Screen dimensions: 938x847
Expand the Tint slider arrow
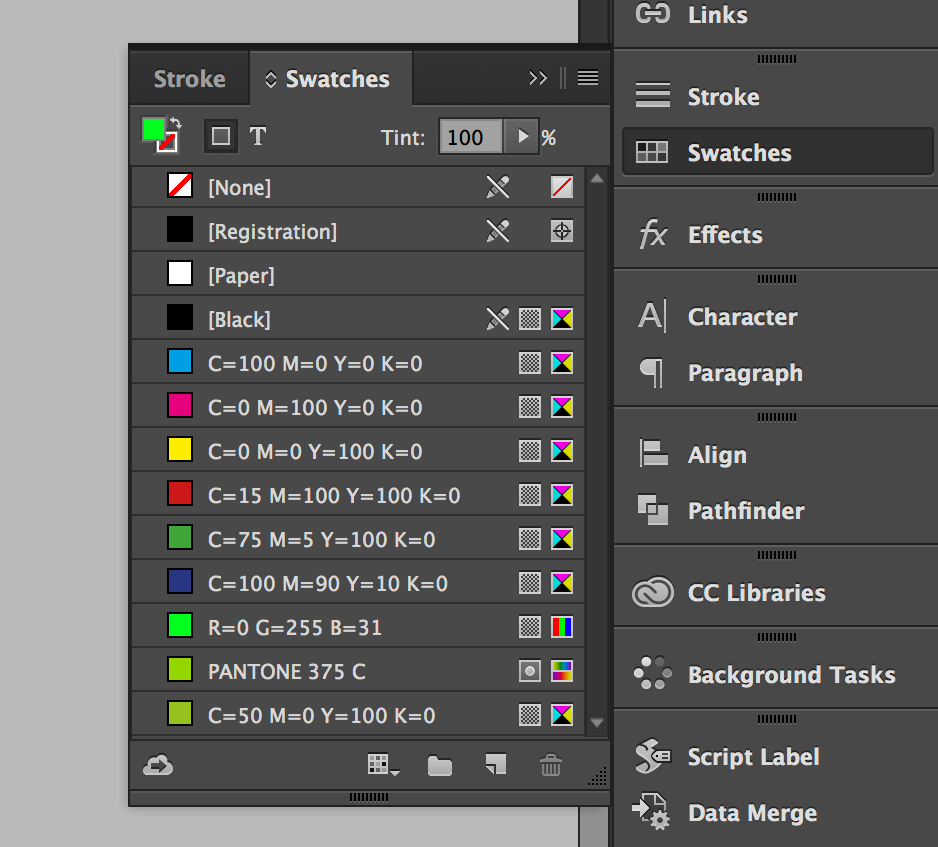[x=521, y=137]
